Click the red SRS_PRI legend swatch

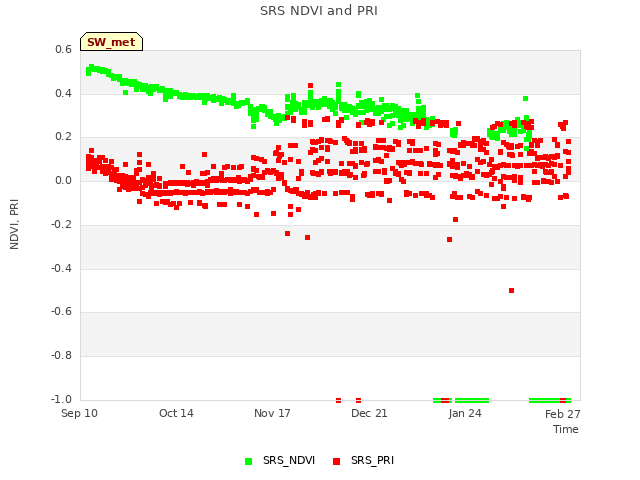pyautogui.click(x=336, y=461)
